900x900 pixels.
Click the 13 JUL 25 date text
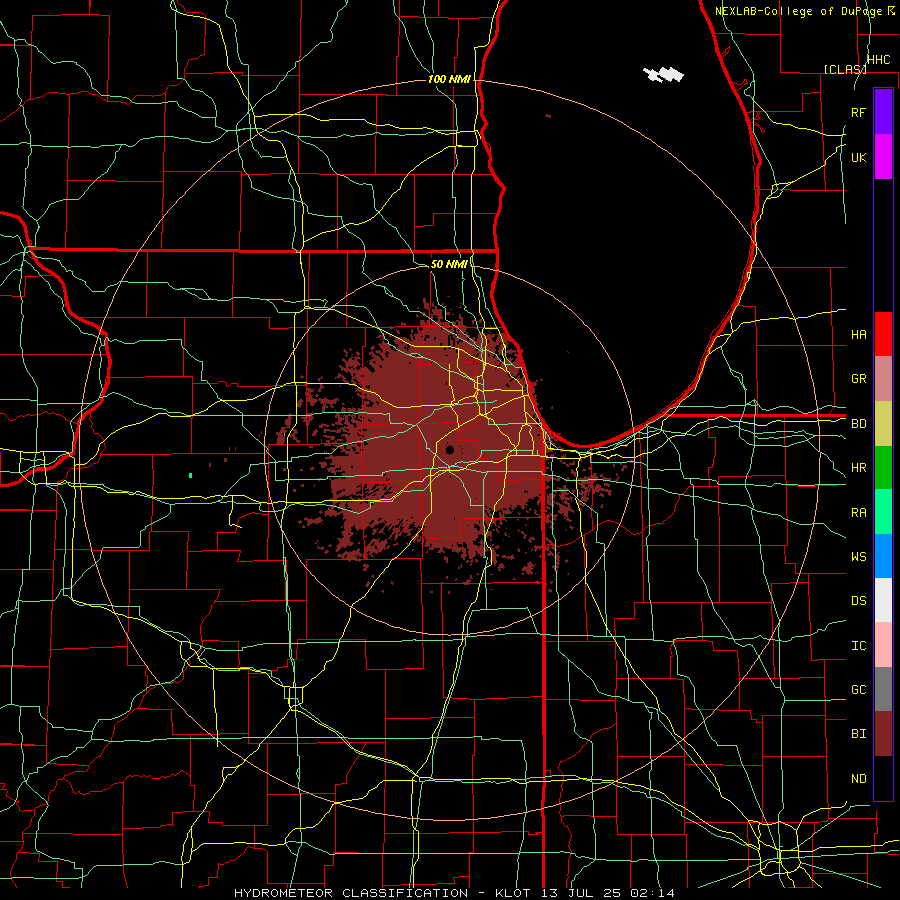(x=582, y=893)
